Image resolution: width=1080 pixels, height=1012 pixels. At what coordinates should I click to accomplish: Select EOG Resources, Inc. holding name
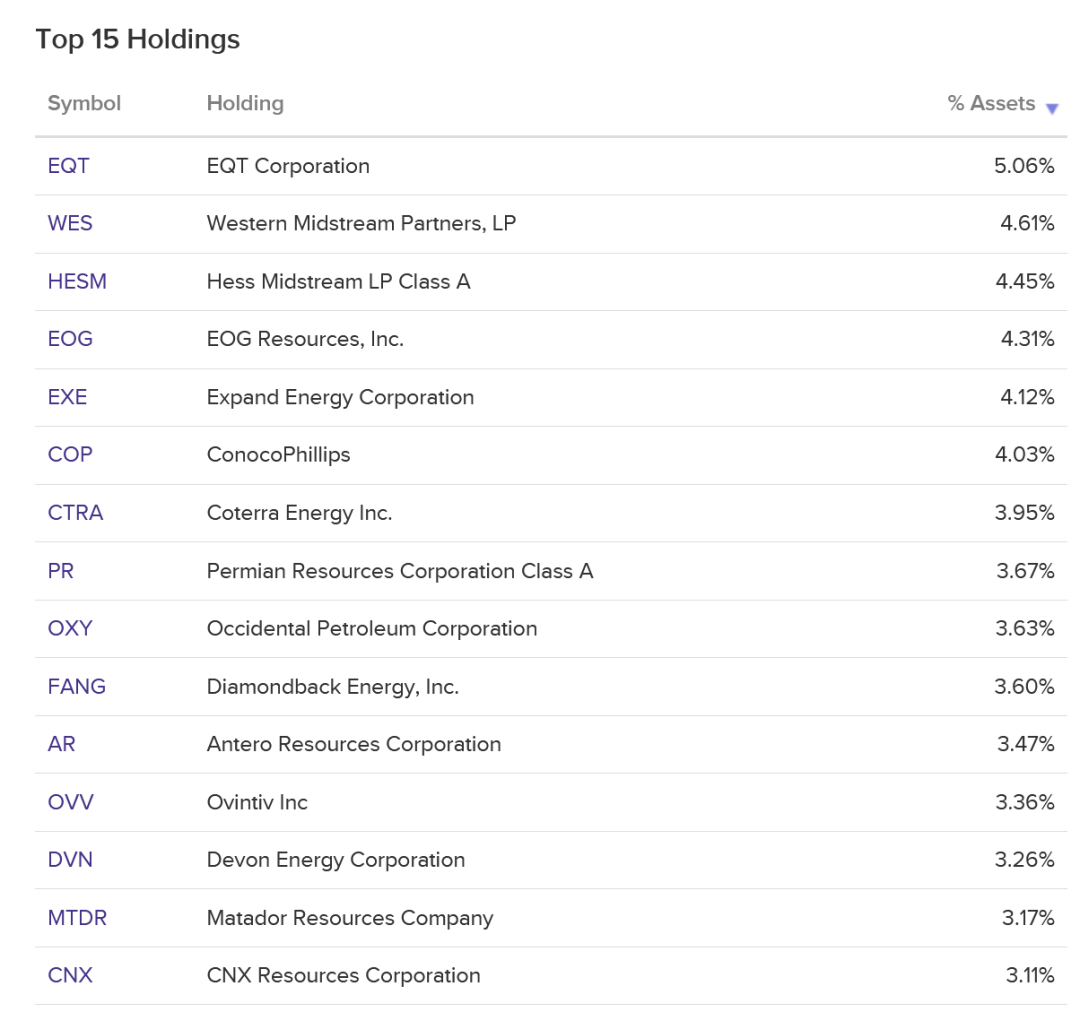[x=305, y=339]
